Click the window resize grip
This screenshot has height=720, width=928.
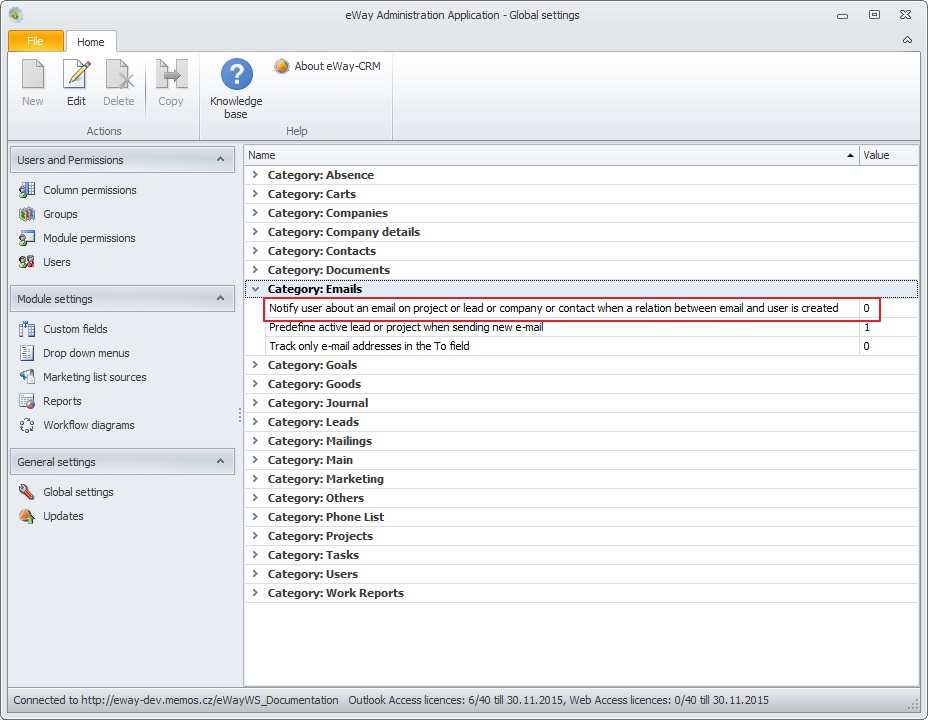click(913, 704)
